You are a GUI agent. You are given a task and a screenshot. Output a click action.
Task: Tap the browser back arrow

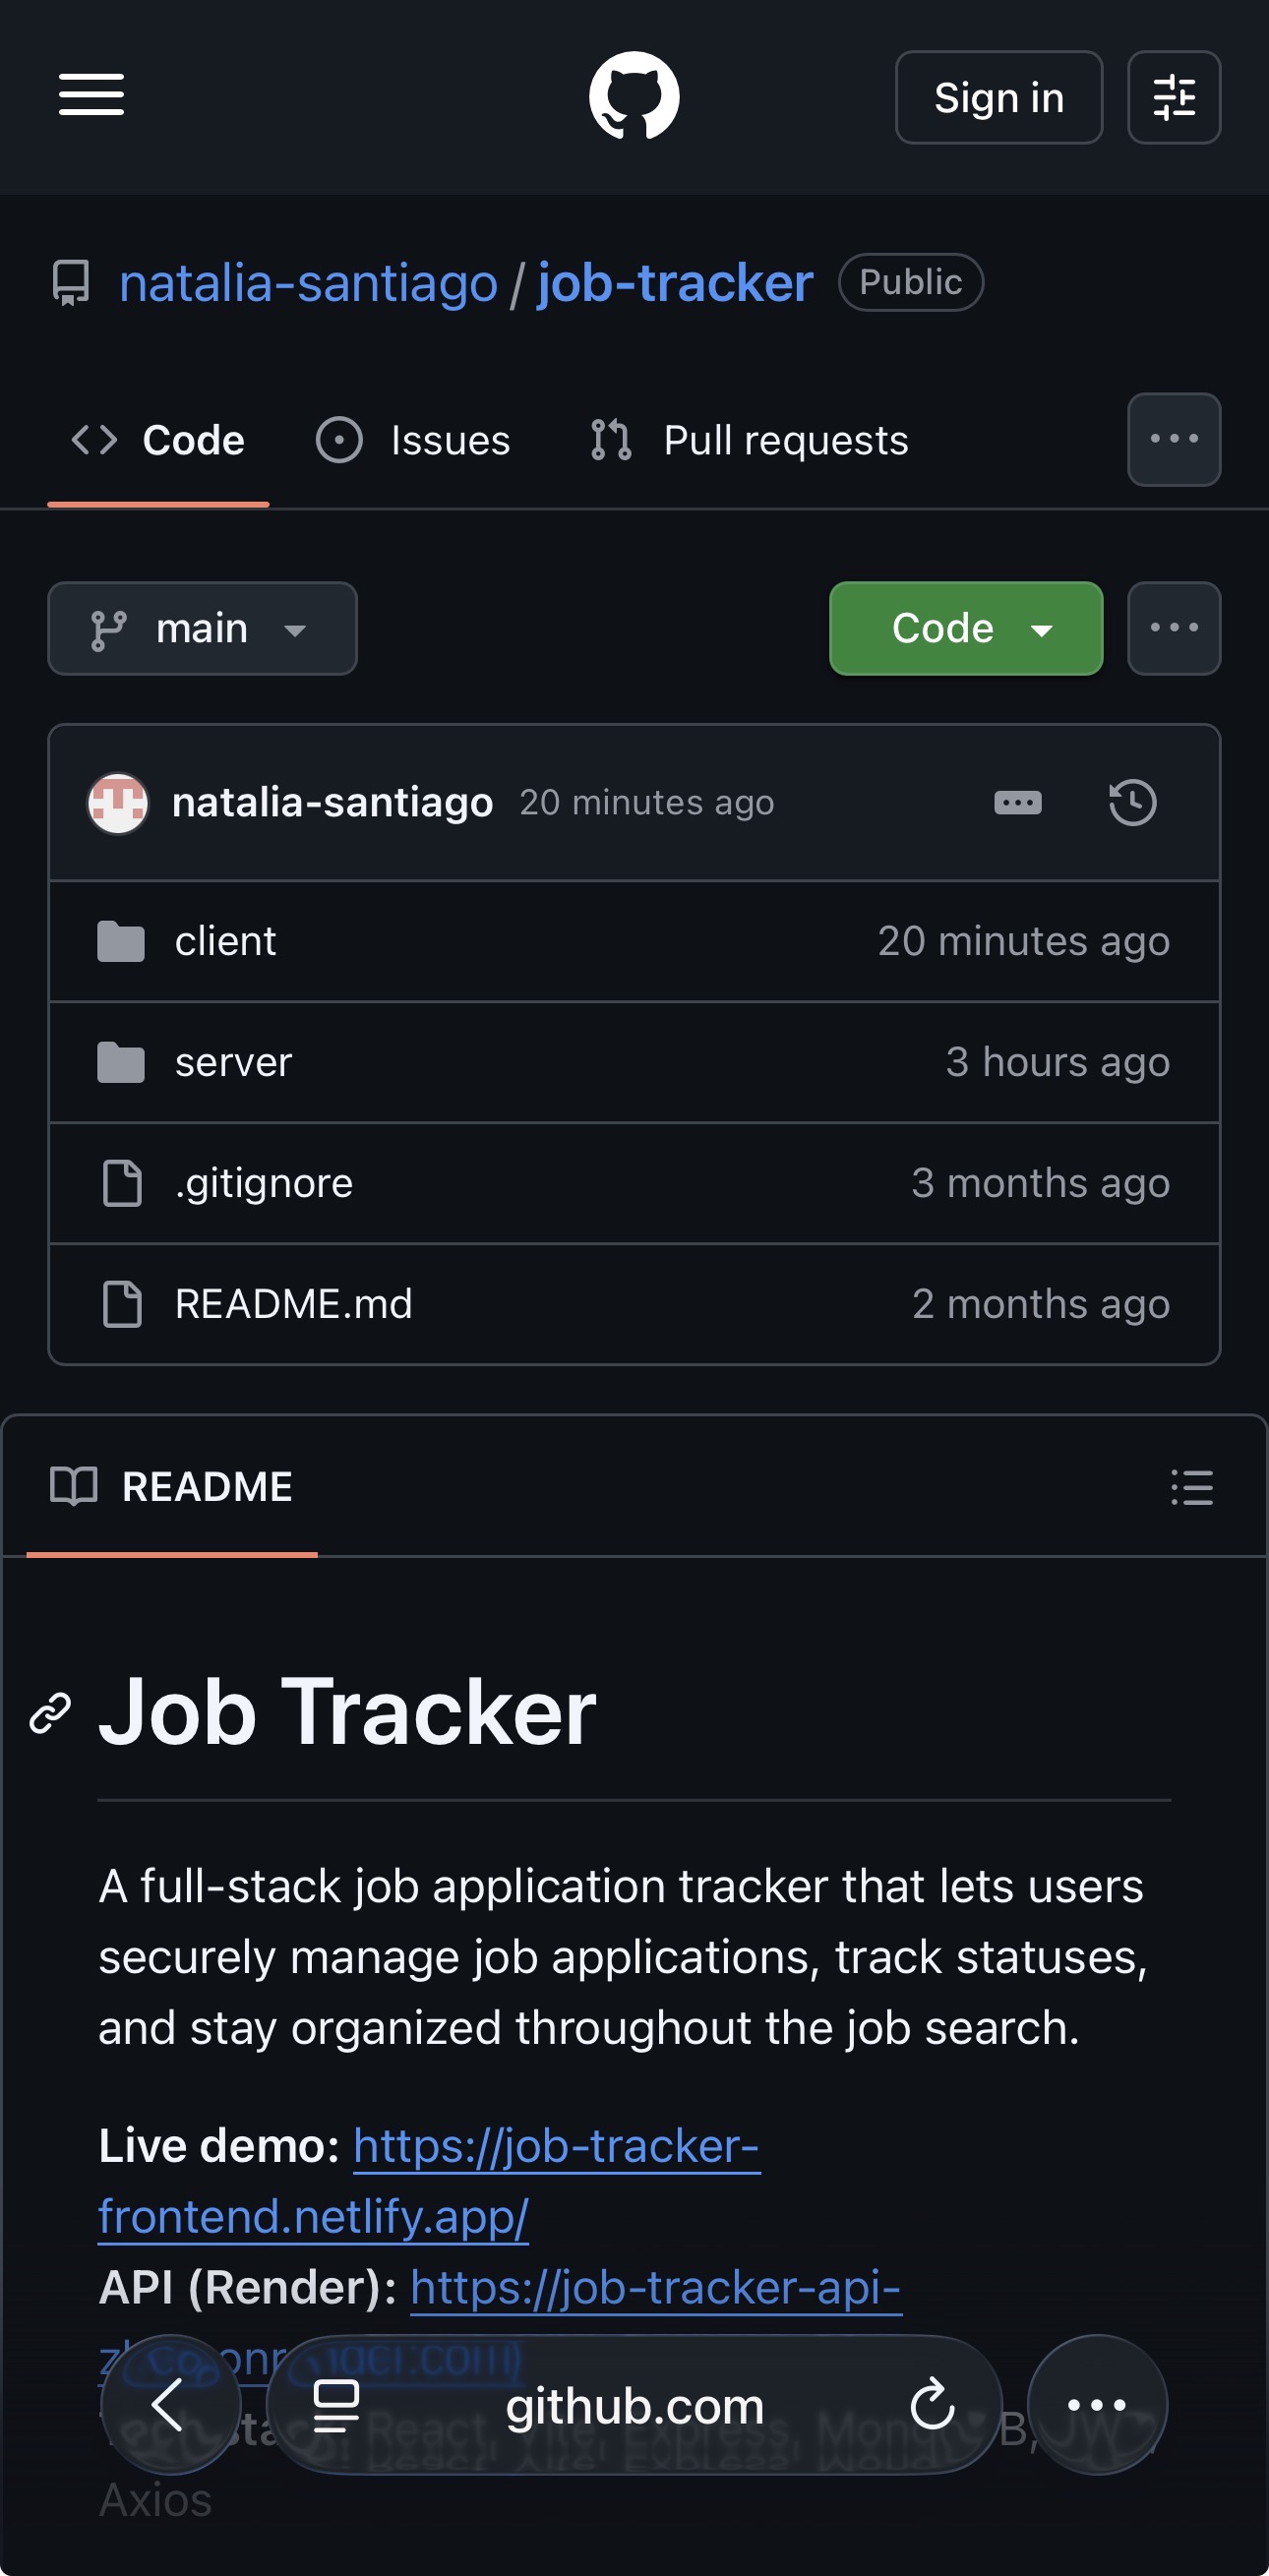[x=170, y=2405]
